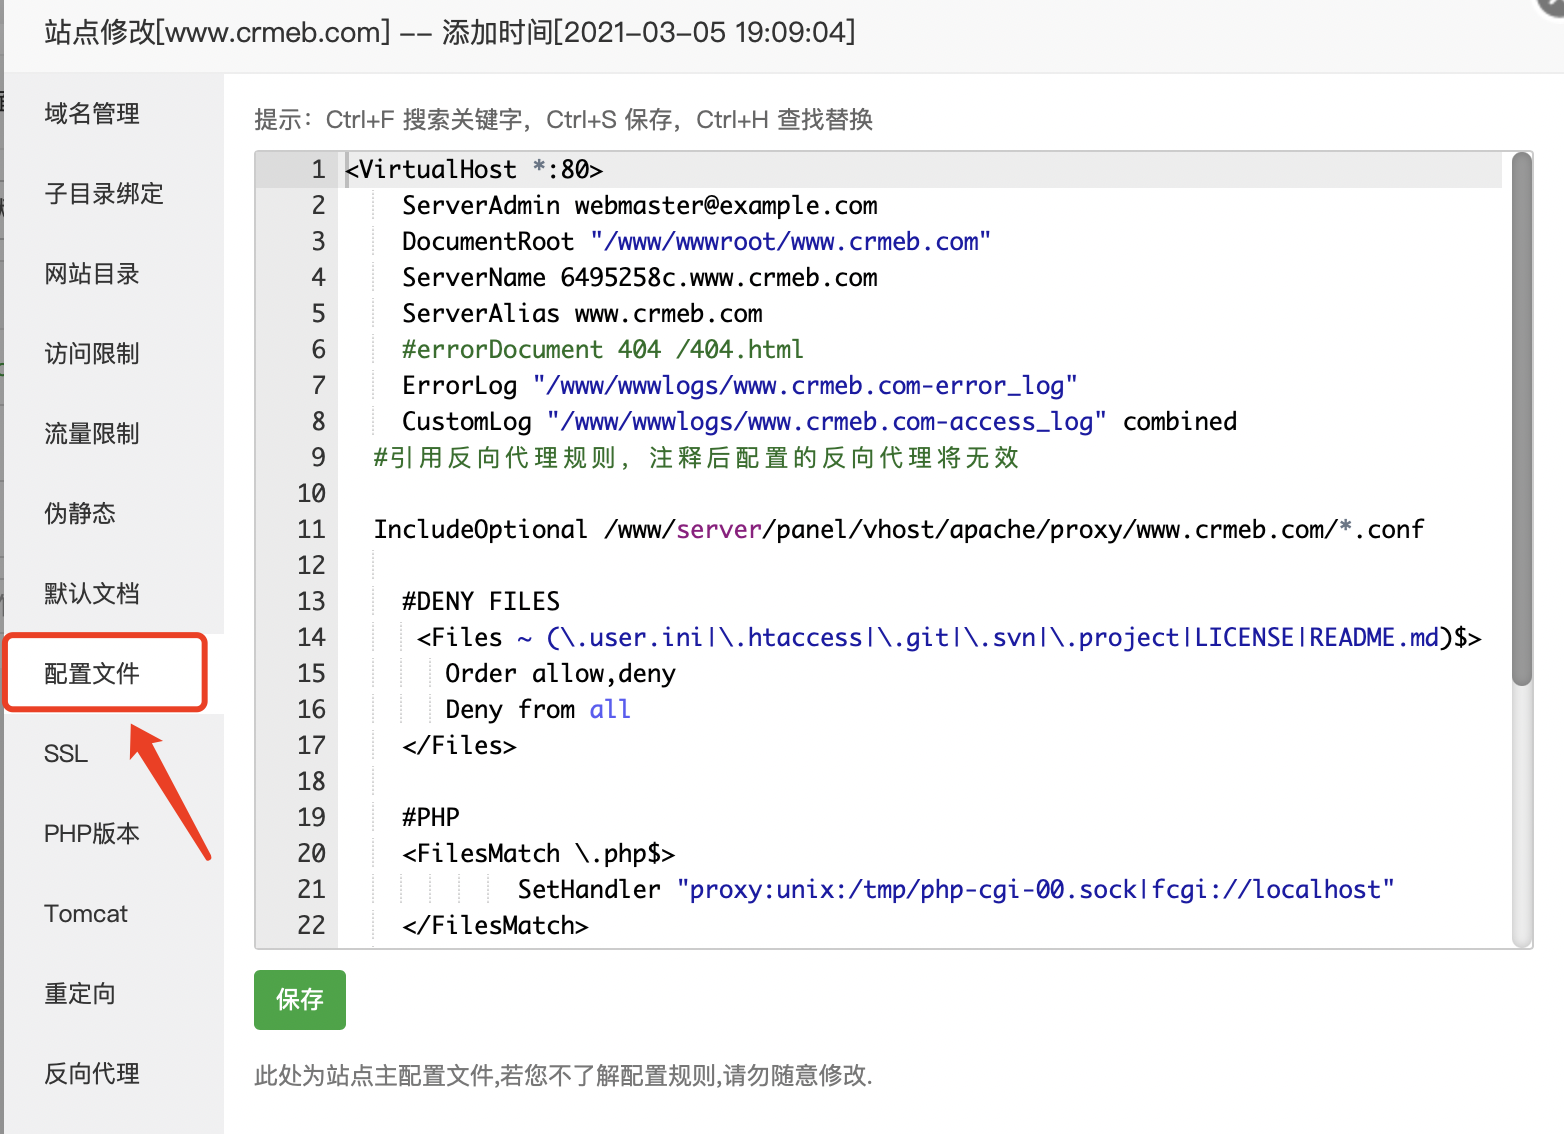Open 访问限制 settings
1564x1134 pixels.
point(92,354)
